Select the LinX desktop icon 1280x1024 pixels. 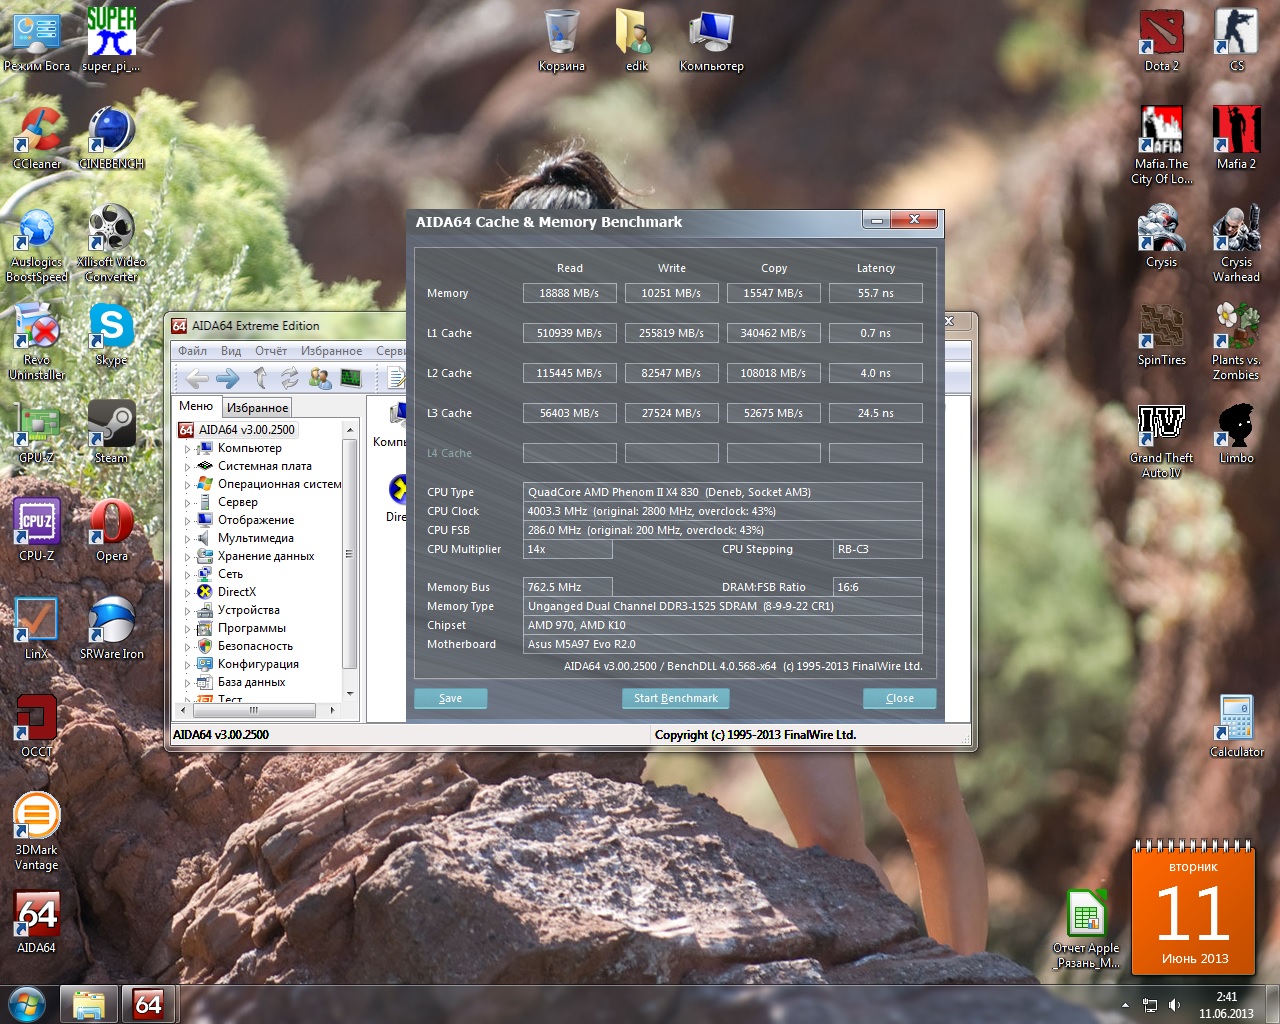point(37,628)
